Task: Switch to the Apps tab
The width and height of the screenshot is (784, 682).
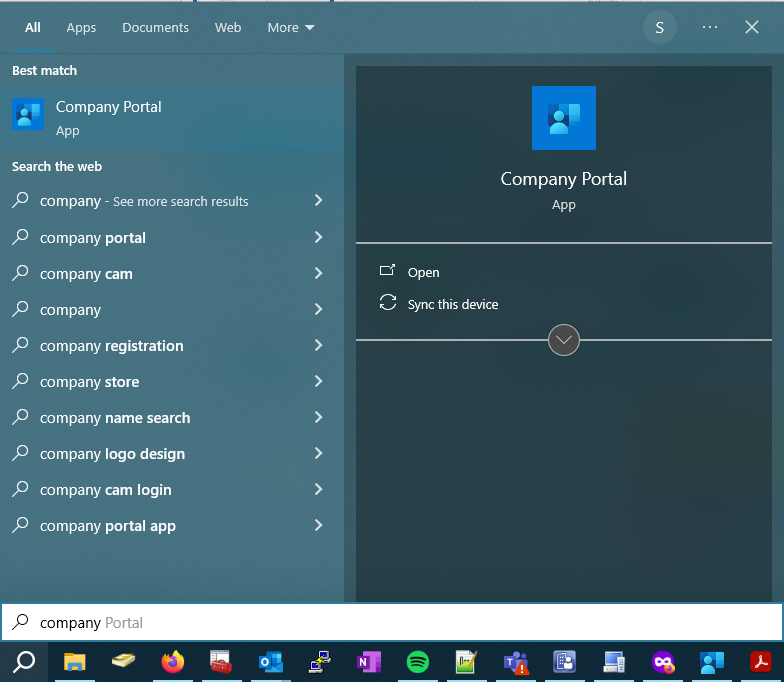Action: 81,28
